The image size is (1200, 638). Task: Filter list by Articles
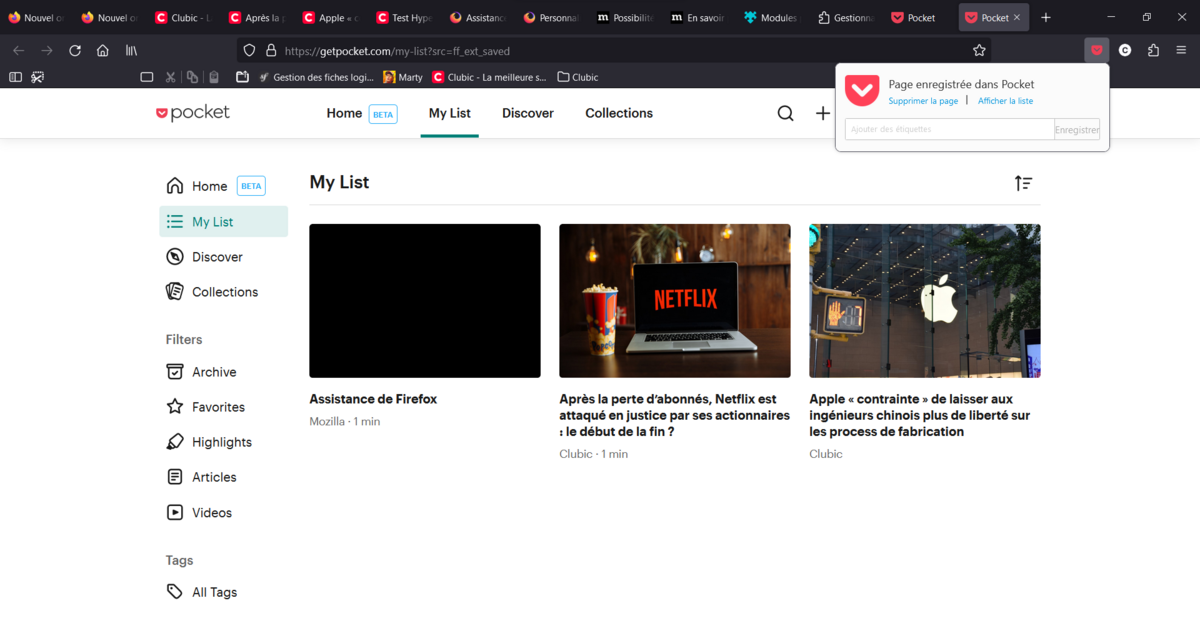coord(201,477)
